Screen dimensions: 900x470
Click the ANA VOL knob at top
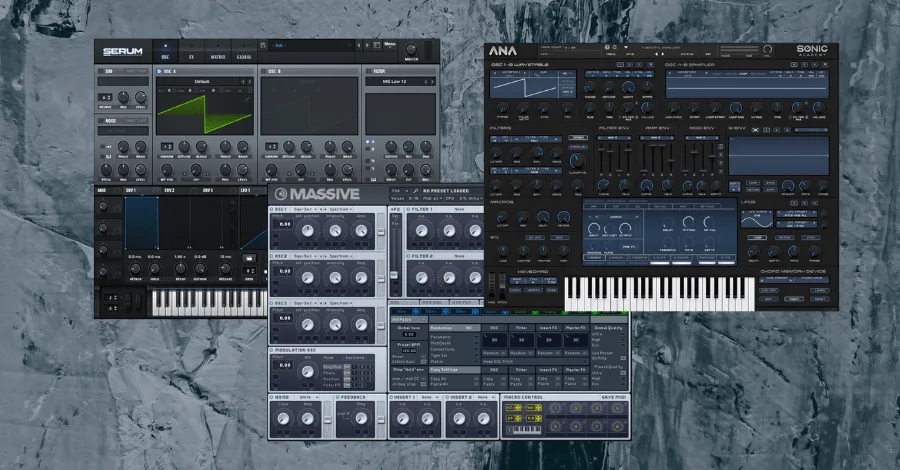(767, 49)
